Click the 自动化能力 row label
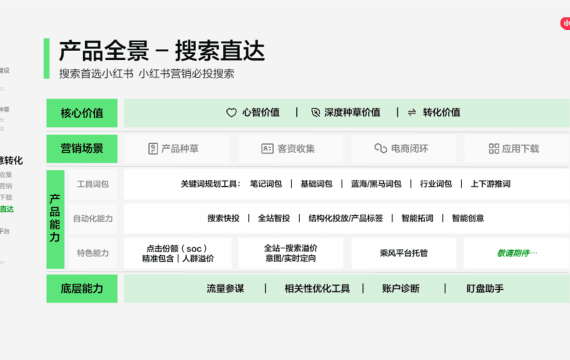 click(x=93, y=219)
